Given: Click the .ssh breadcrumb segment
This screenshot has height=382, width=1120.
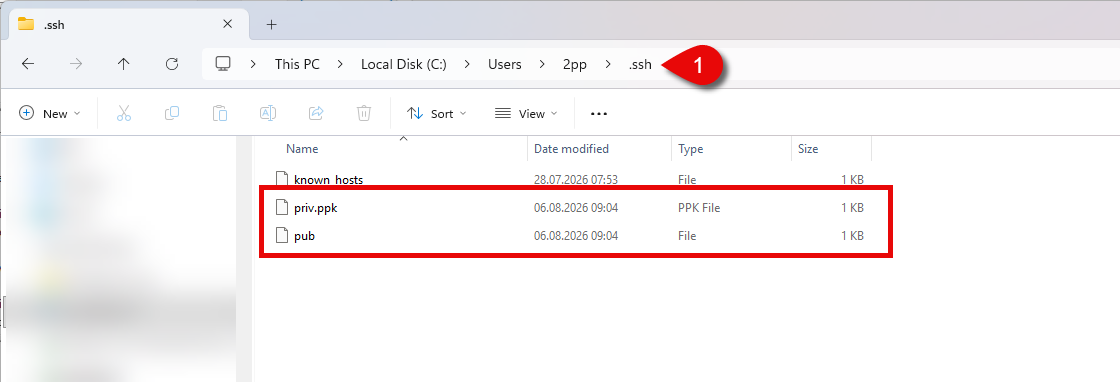Looking at the screenshot, I should [640, 64].
